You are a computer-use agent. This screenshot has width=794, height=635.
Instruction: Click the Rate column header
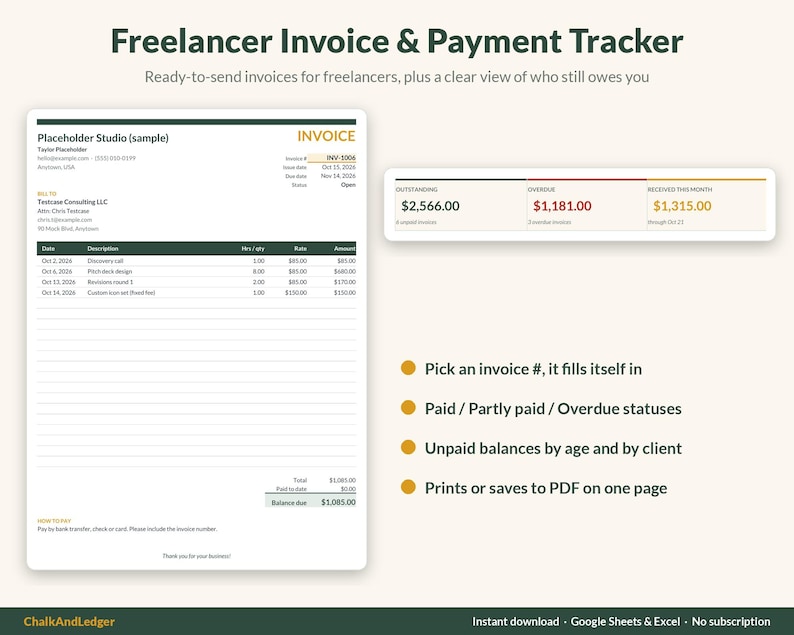(300, 249)
